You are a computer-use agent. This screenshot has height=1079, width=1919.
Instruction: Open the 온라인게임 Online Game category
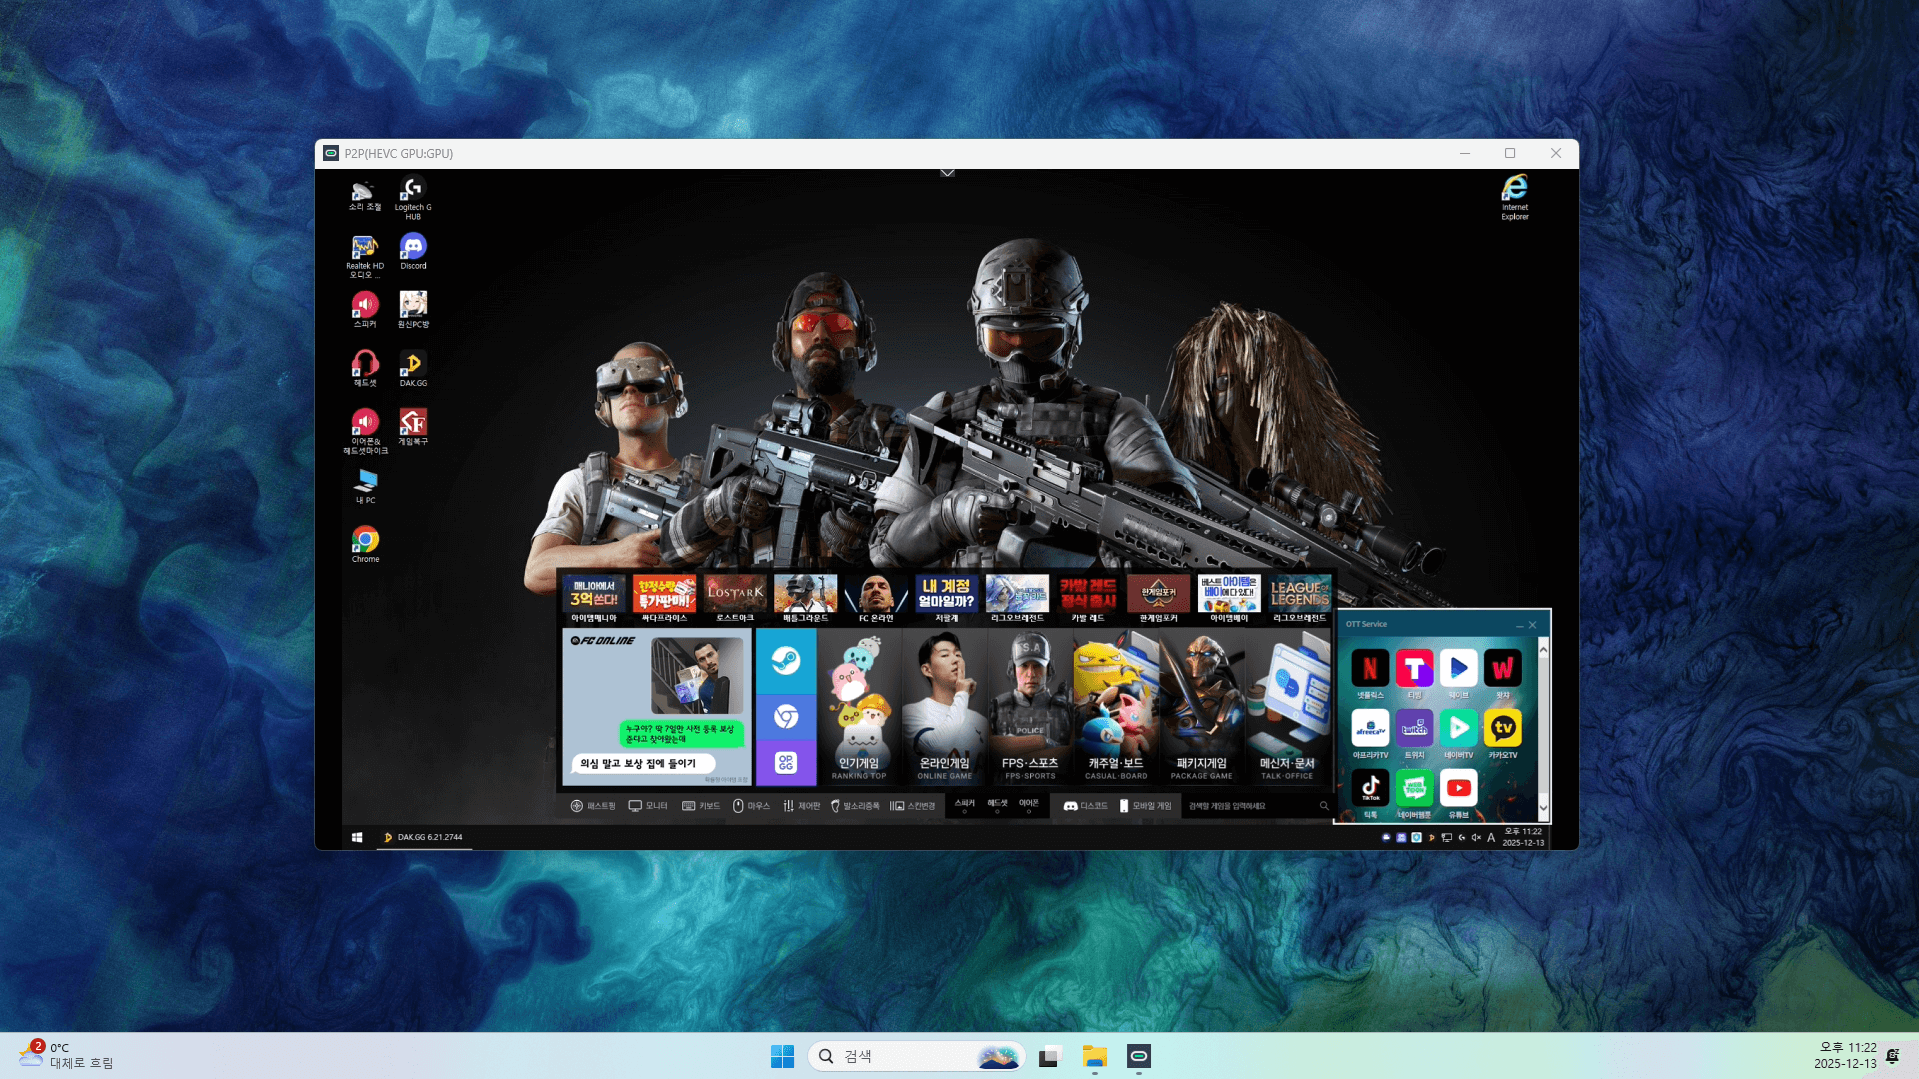[x=944, y=708]
